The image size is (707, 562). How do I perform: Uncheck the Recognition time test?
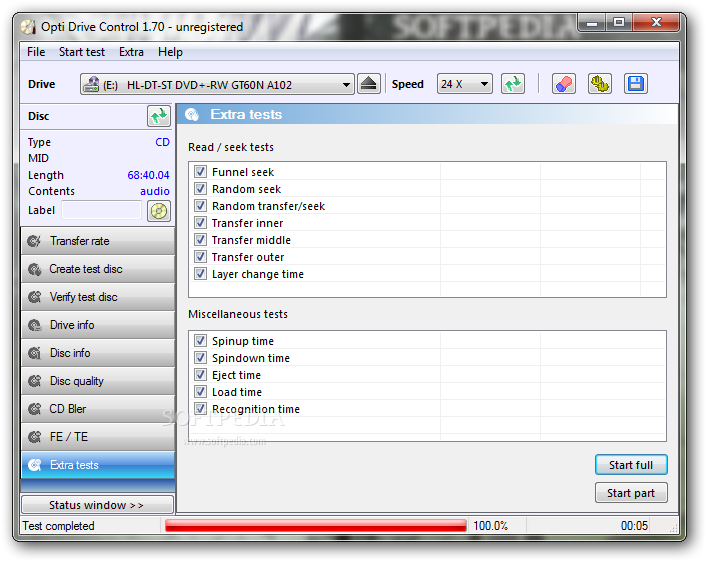pyautogui.click(x=200, y=409)
